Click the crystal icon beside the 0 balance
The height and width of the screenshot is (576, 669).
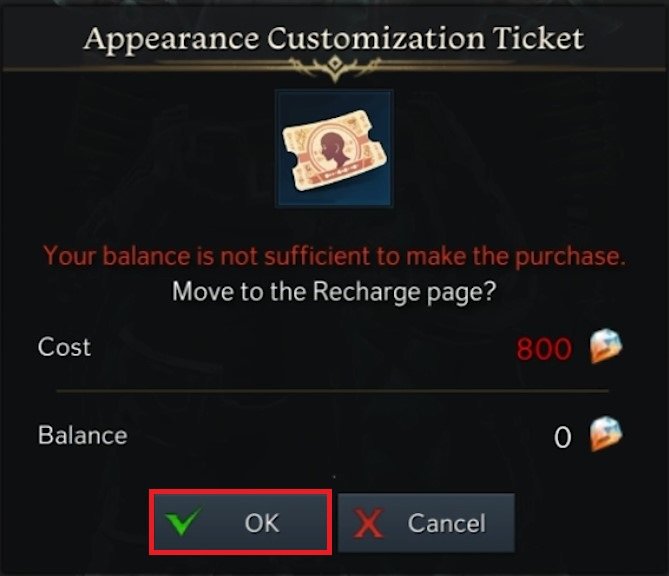(604, 434)
